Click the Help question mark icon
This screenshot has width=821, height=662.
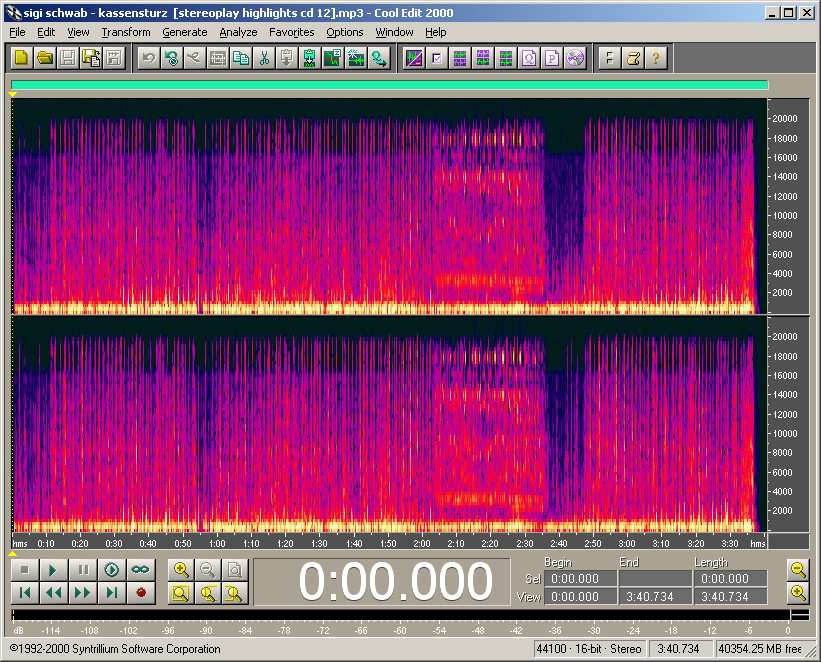pos(655,58)
